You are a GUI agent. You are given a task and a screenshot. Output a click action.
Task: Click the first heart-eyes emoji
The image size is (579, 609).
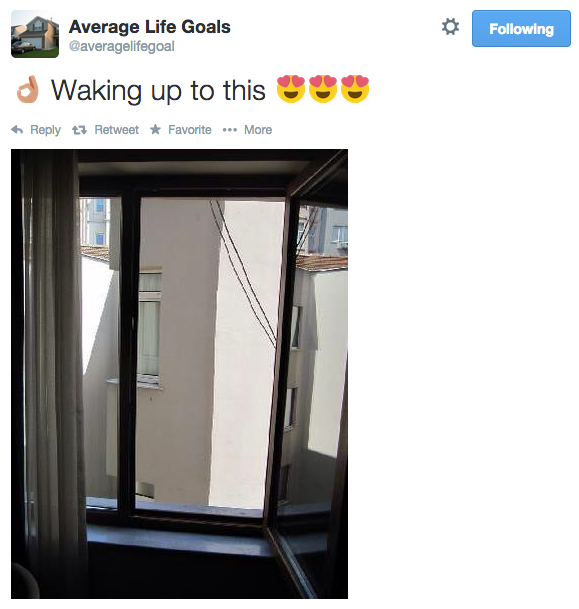point(291,89)
